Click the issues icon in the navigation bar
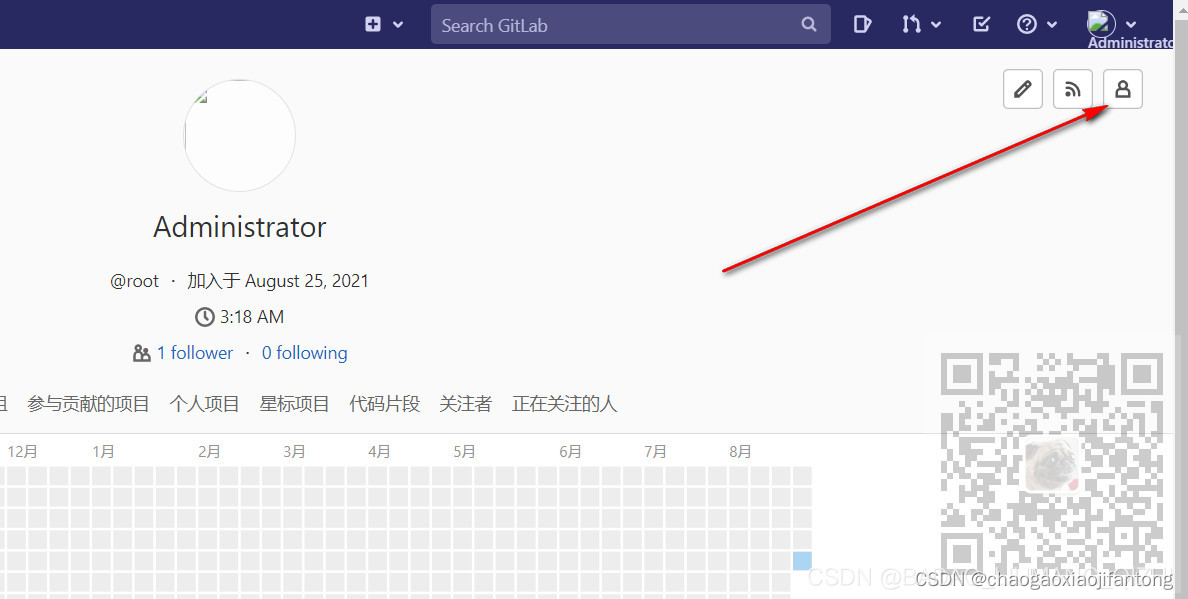 [x=861, y=23]
